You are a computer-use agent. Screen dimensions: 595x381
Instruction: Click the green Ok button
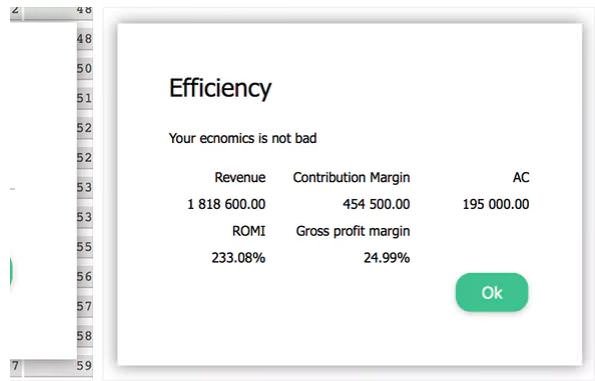[x=492, y=293]
